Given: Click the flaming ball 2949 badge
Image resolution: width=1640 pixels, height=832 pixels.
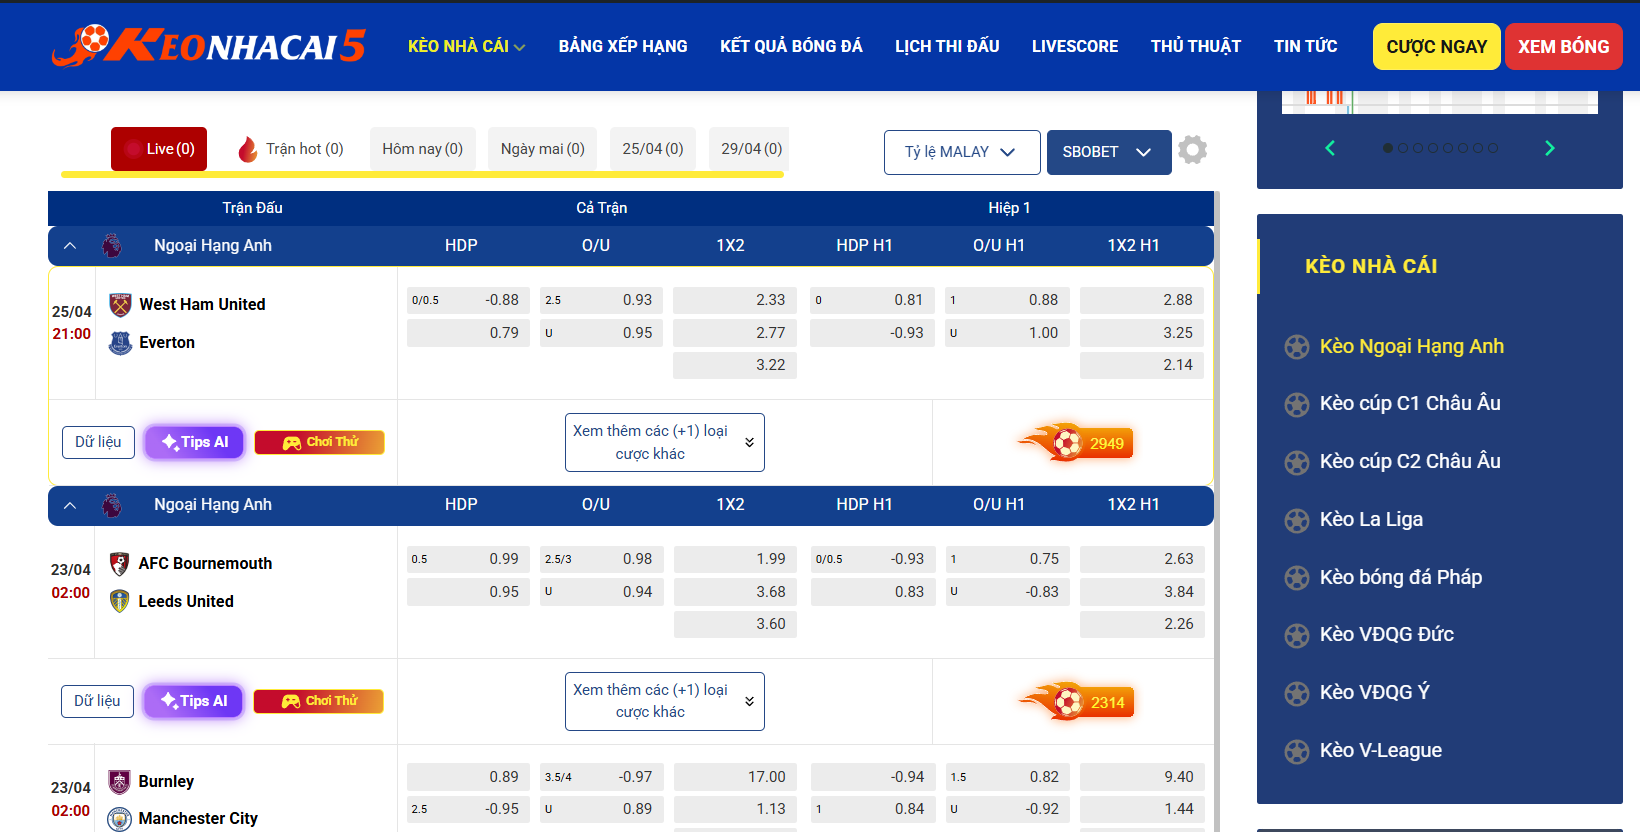Looking at the screenshot, I should click(1075, 442).
